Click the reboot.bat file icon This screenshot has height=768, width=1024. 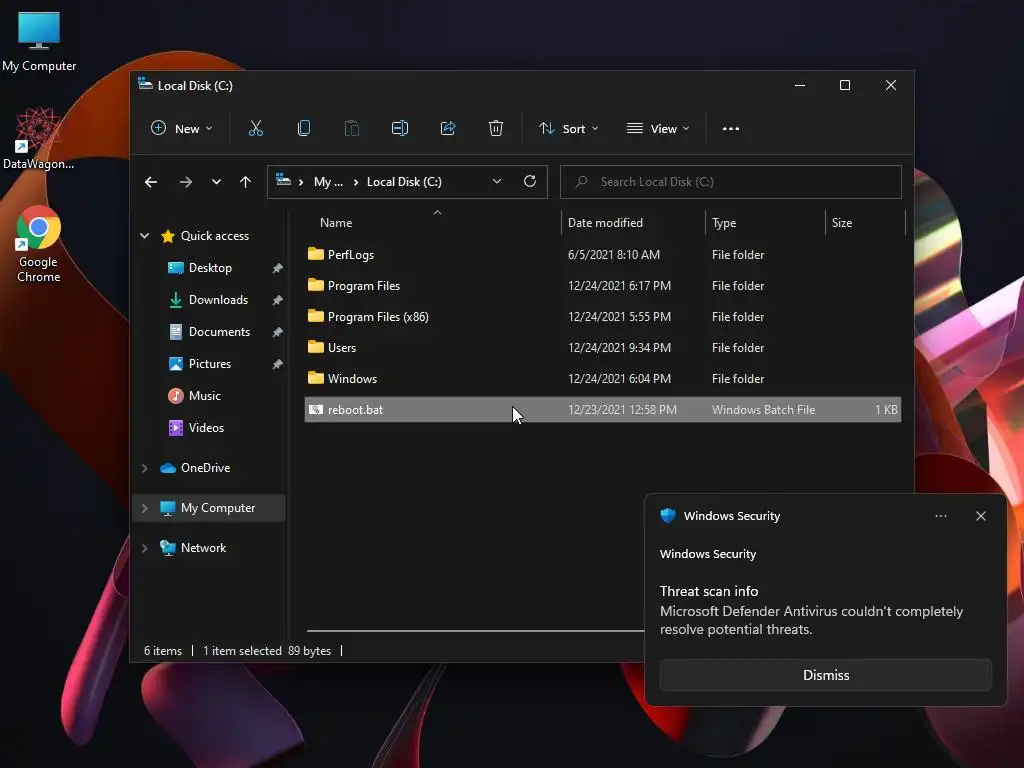[315, 409]
